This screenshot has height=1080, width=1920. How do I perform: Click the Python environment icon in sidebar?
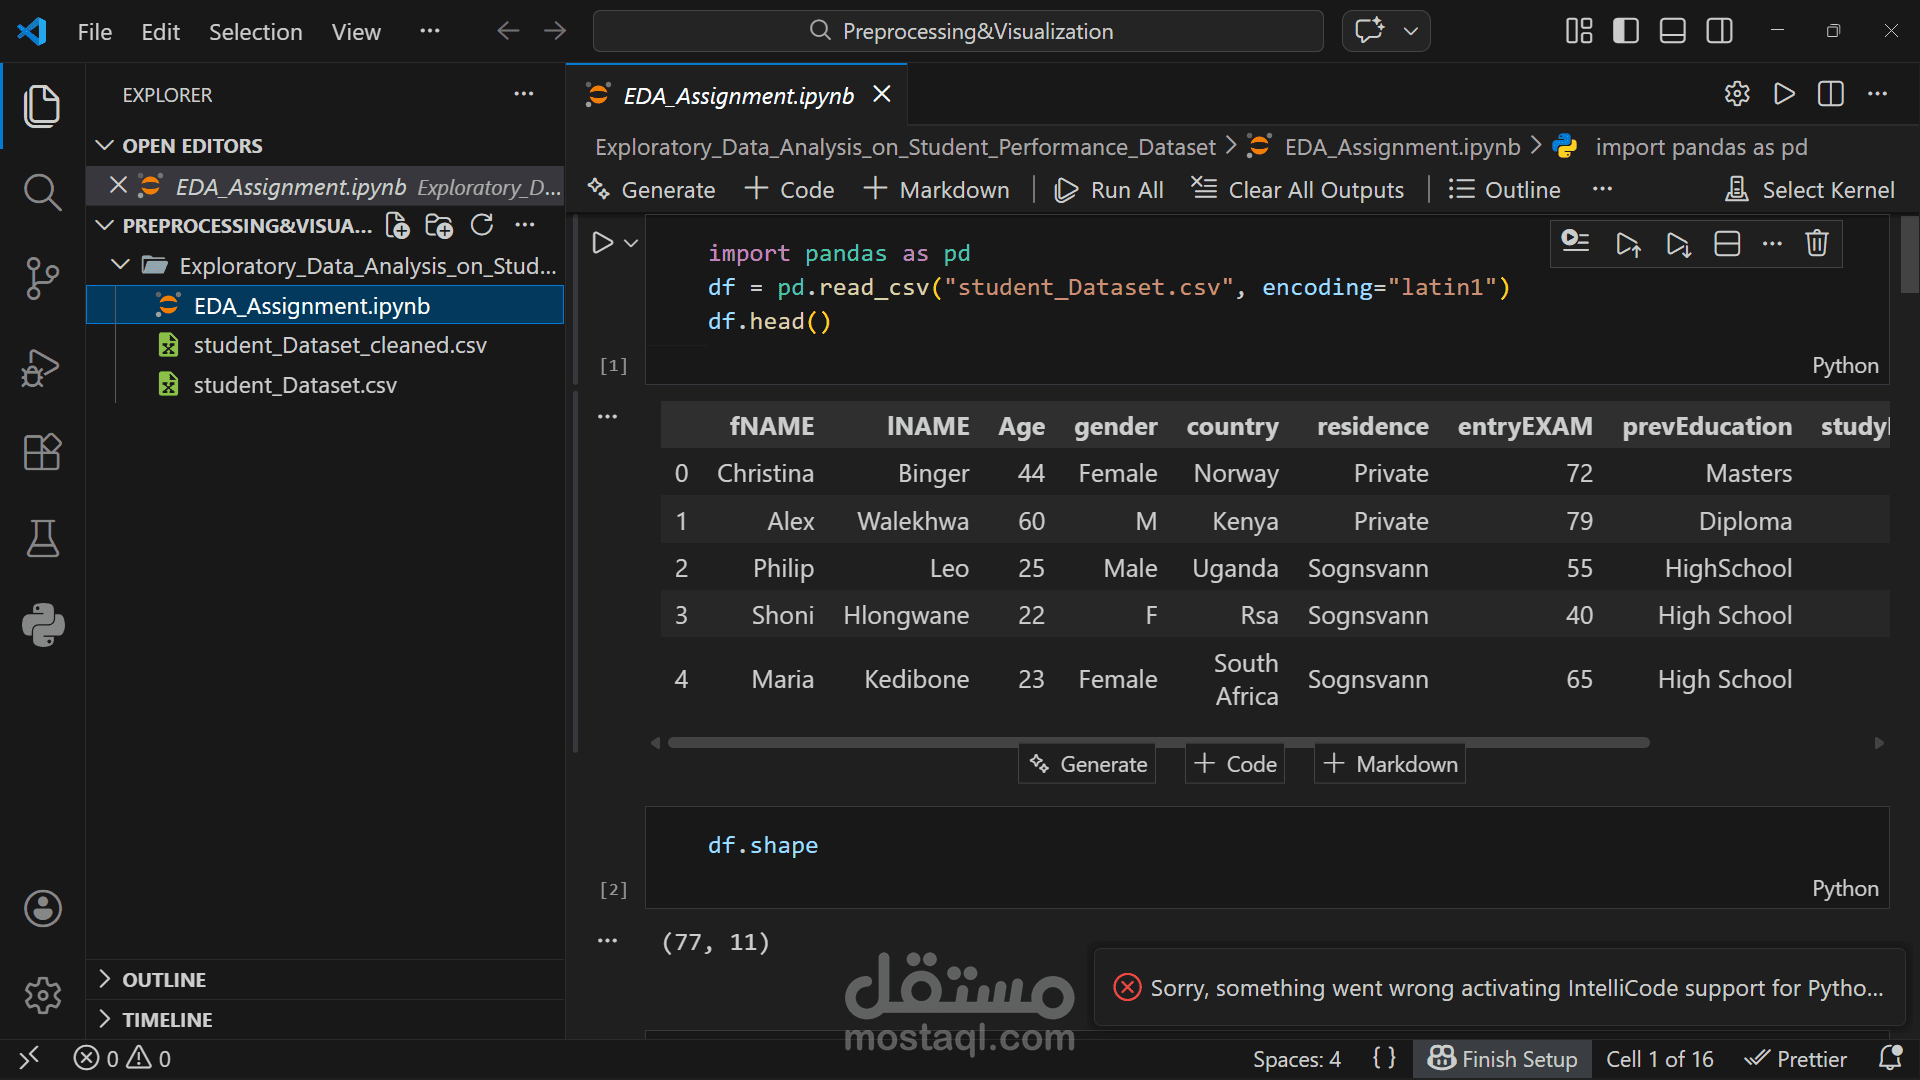coord(42,625)
